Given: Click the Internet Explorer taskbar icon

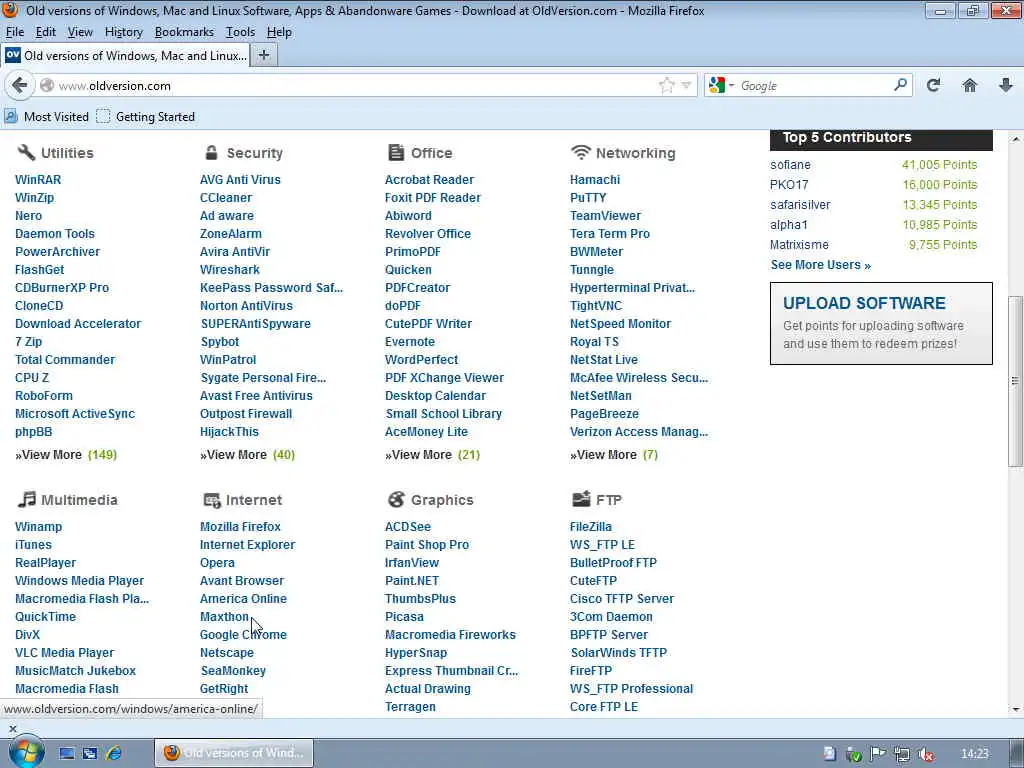Looking at the screenshot, I should pyautogui.click(x=113, y=753).
